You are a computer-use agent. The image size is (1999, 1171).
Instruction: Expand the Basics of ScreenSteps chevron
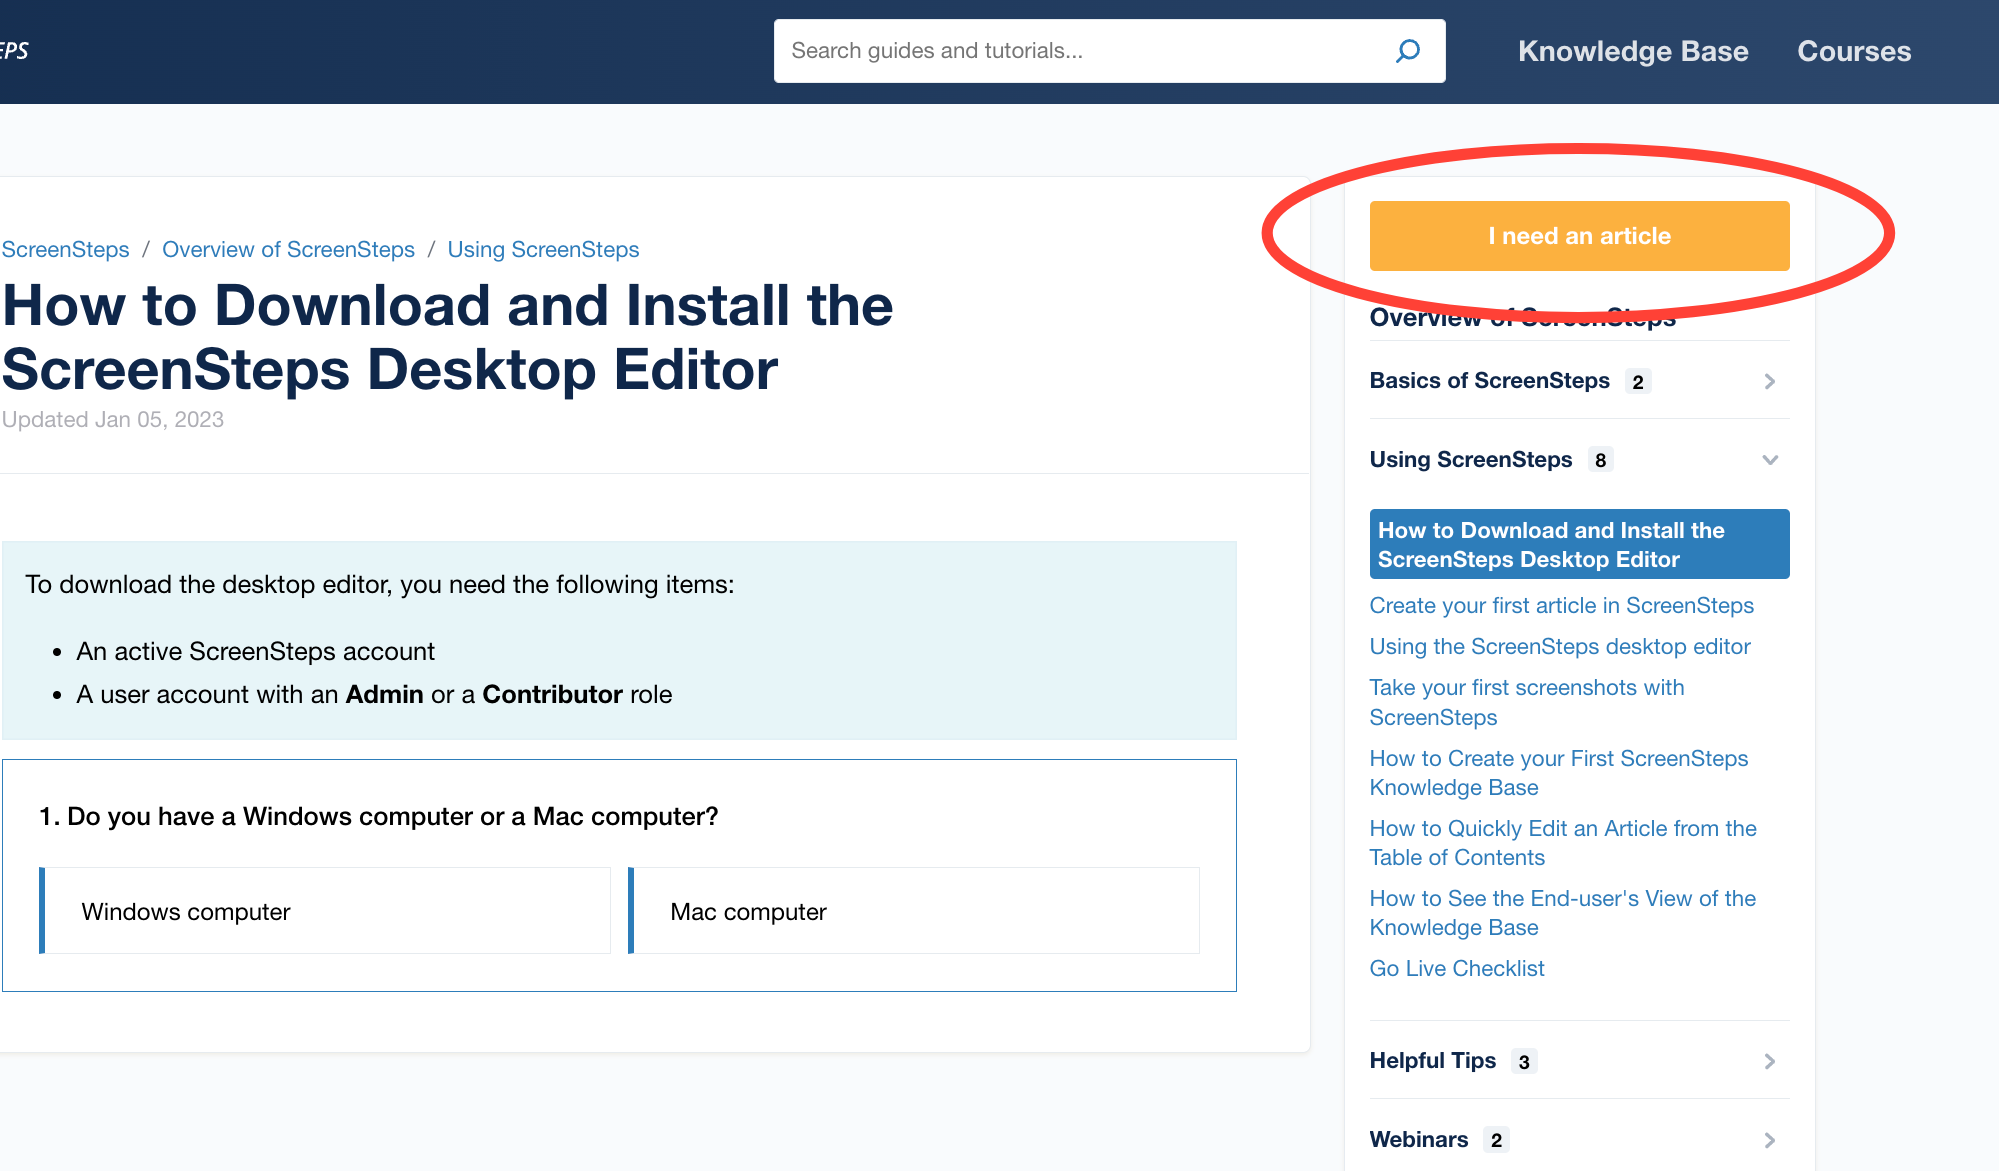1769,381
